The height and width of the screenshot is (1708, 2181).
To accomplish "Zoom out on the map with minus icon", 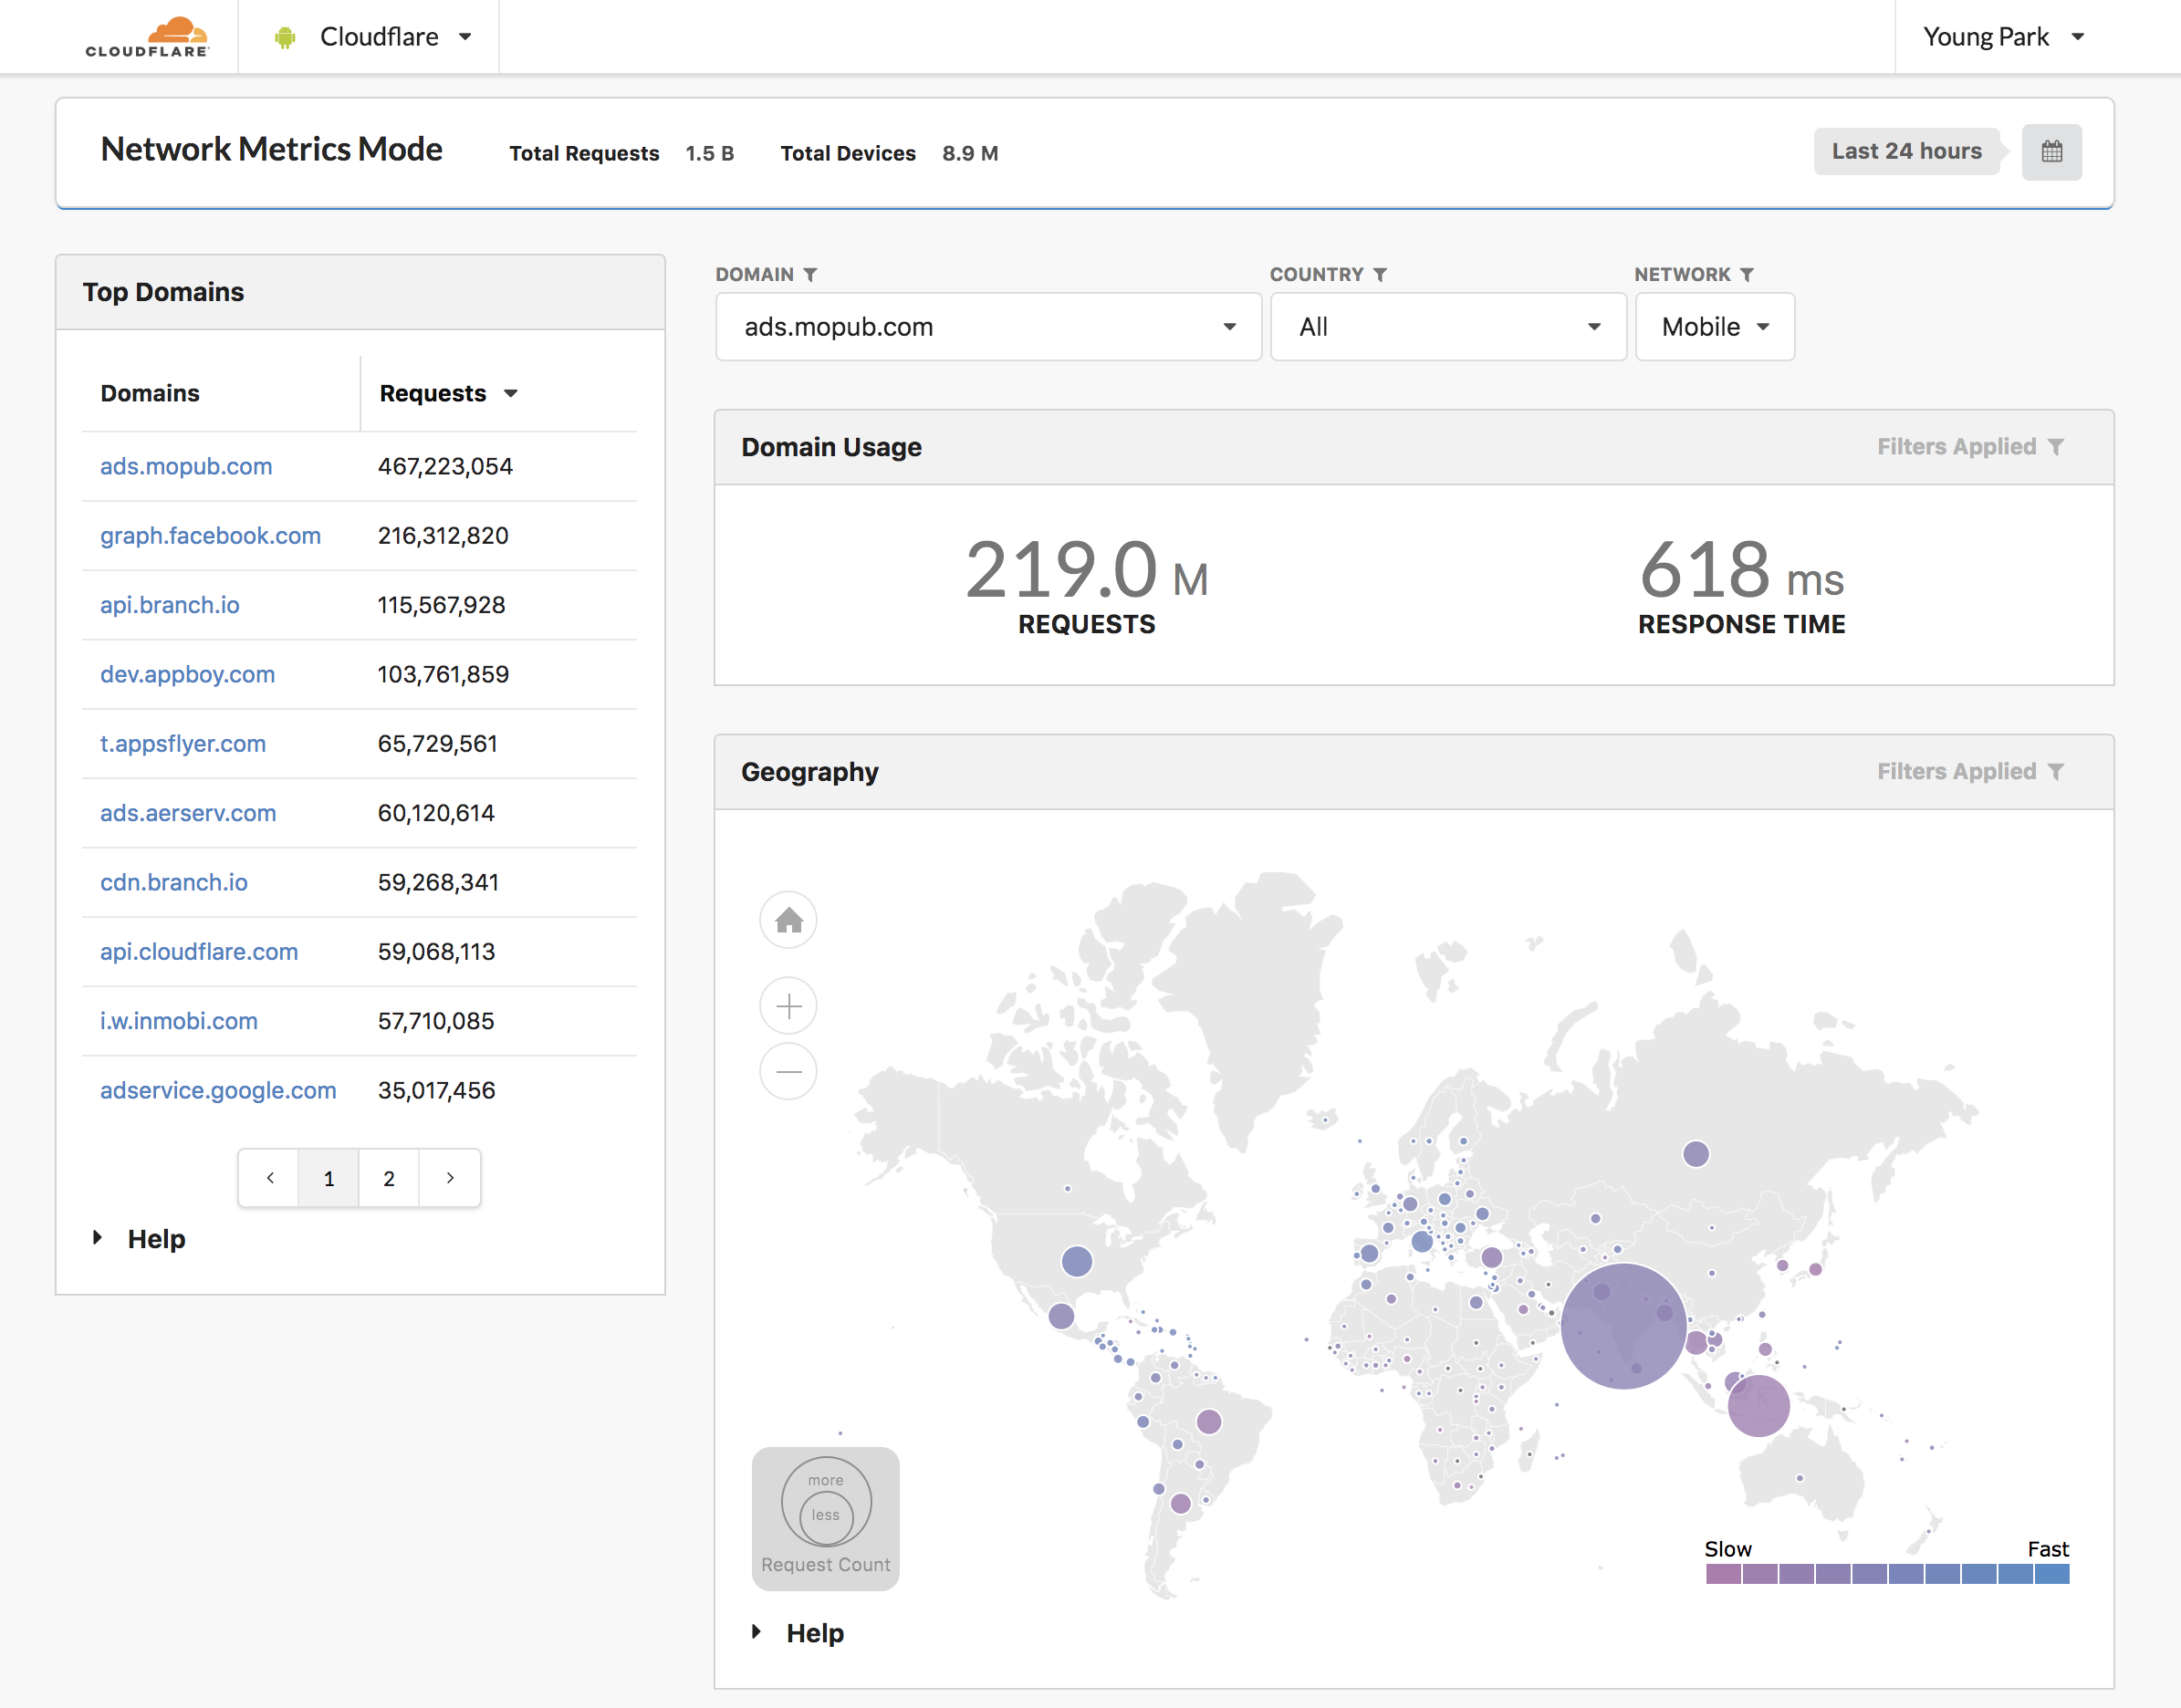I will (788, 1071).
